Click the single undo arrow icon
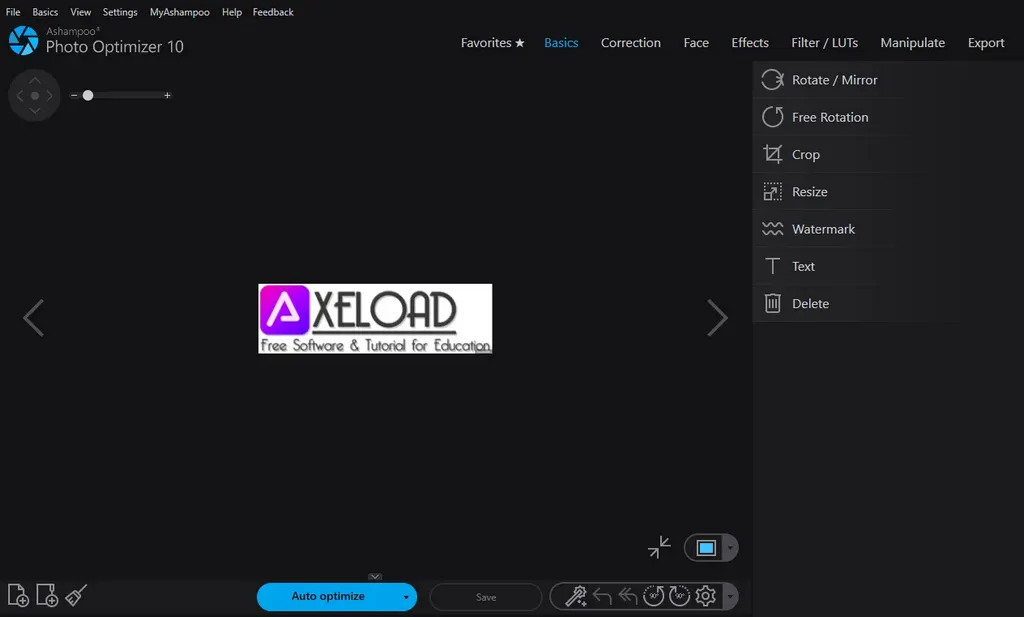 click(602, 596)
